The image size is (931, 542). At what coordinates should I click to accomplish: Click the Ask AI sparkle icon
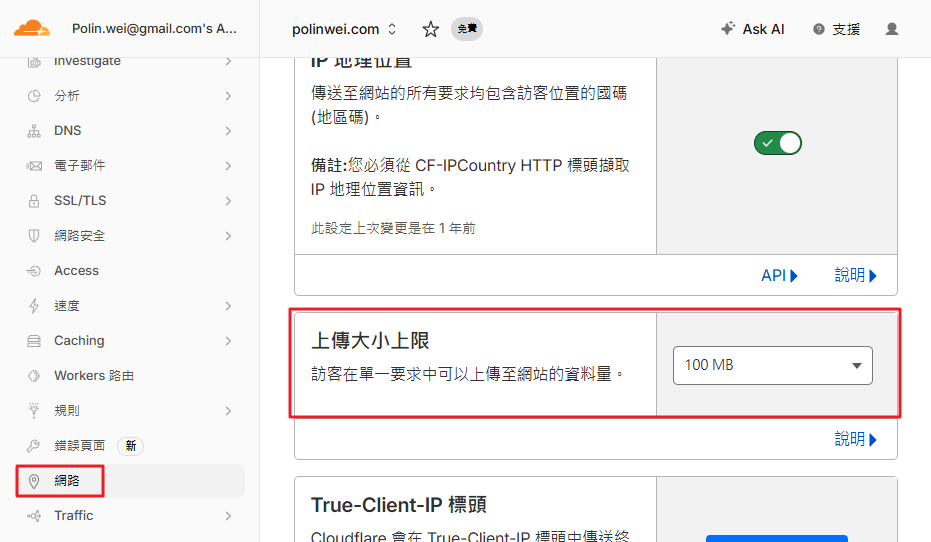pos(728,28)
